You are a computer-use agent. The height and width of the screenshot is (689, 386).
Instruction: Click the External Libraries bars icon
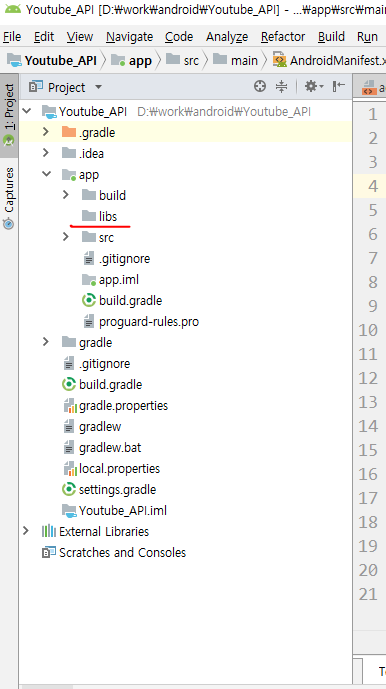coord(49,531)
